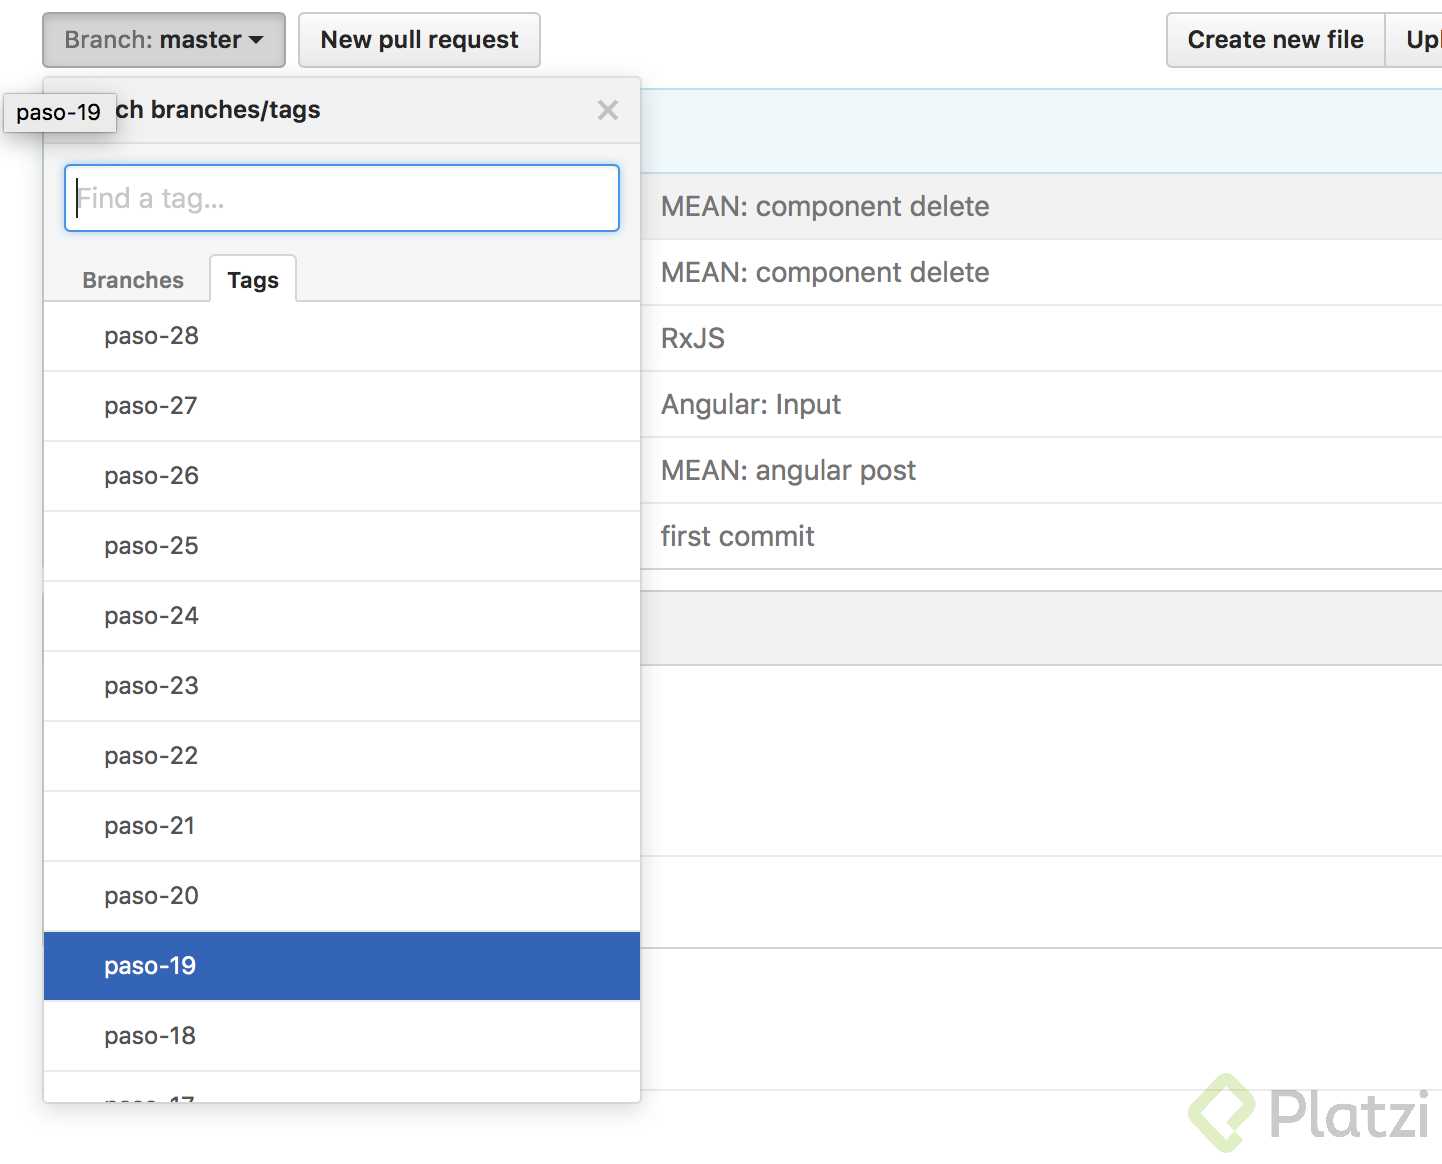This screenshot has width=1442, height=1164.
Task: Click the Create new file button
Action: click(x=1274, y=40)
